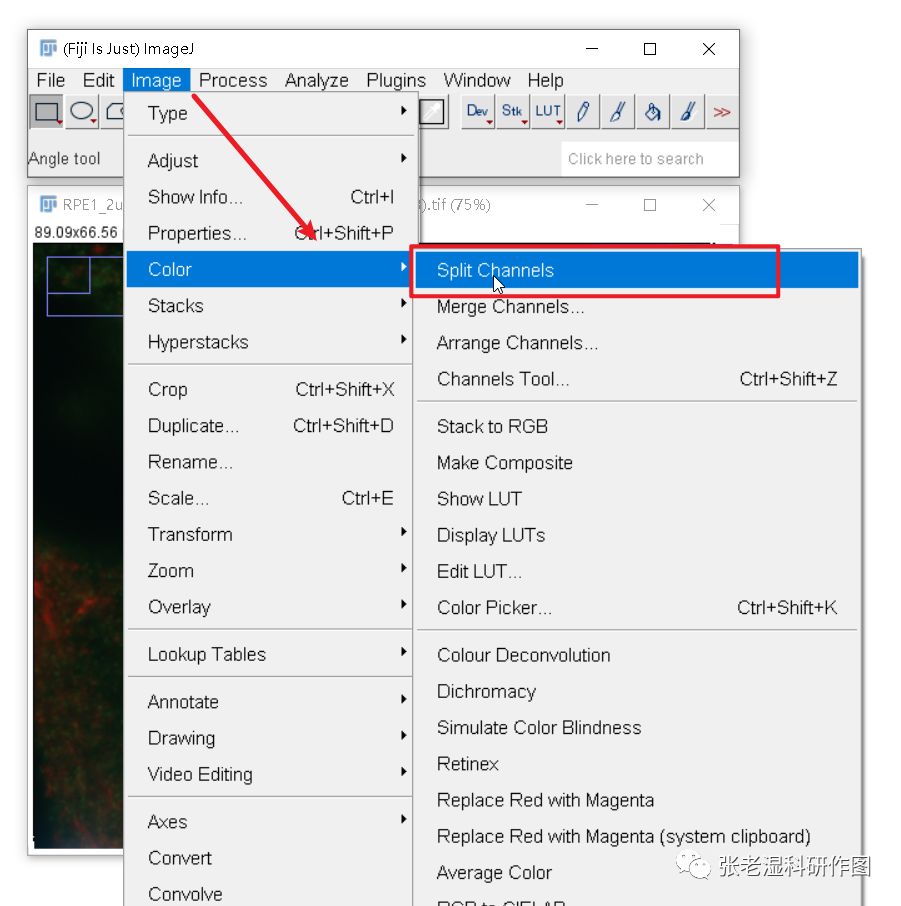Viewport: 901px width, 906px height.
Task: Choose Crop from Image menu
Action: (x=269, y=389)
